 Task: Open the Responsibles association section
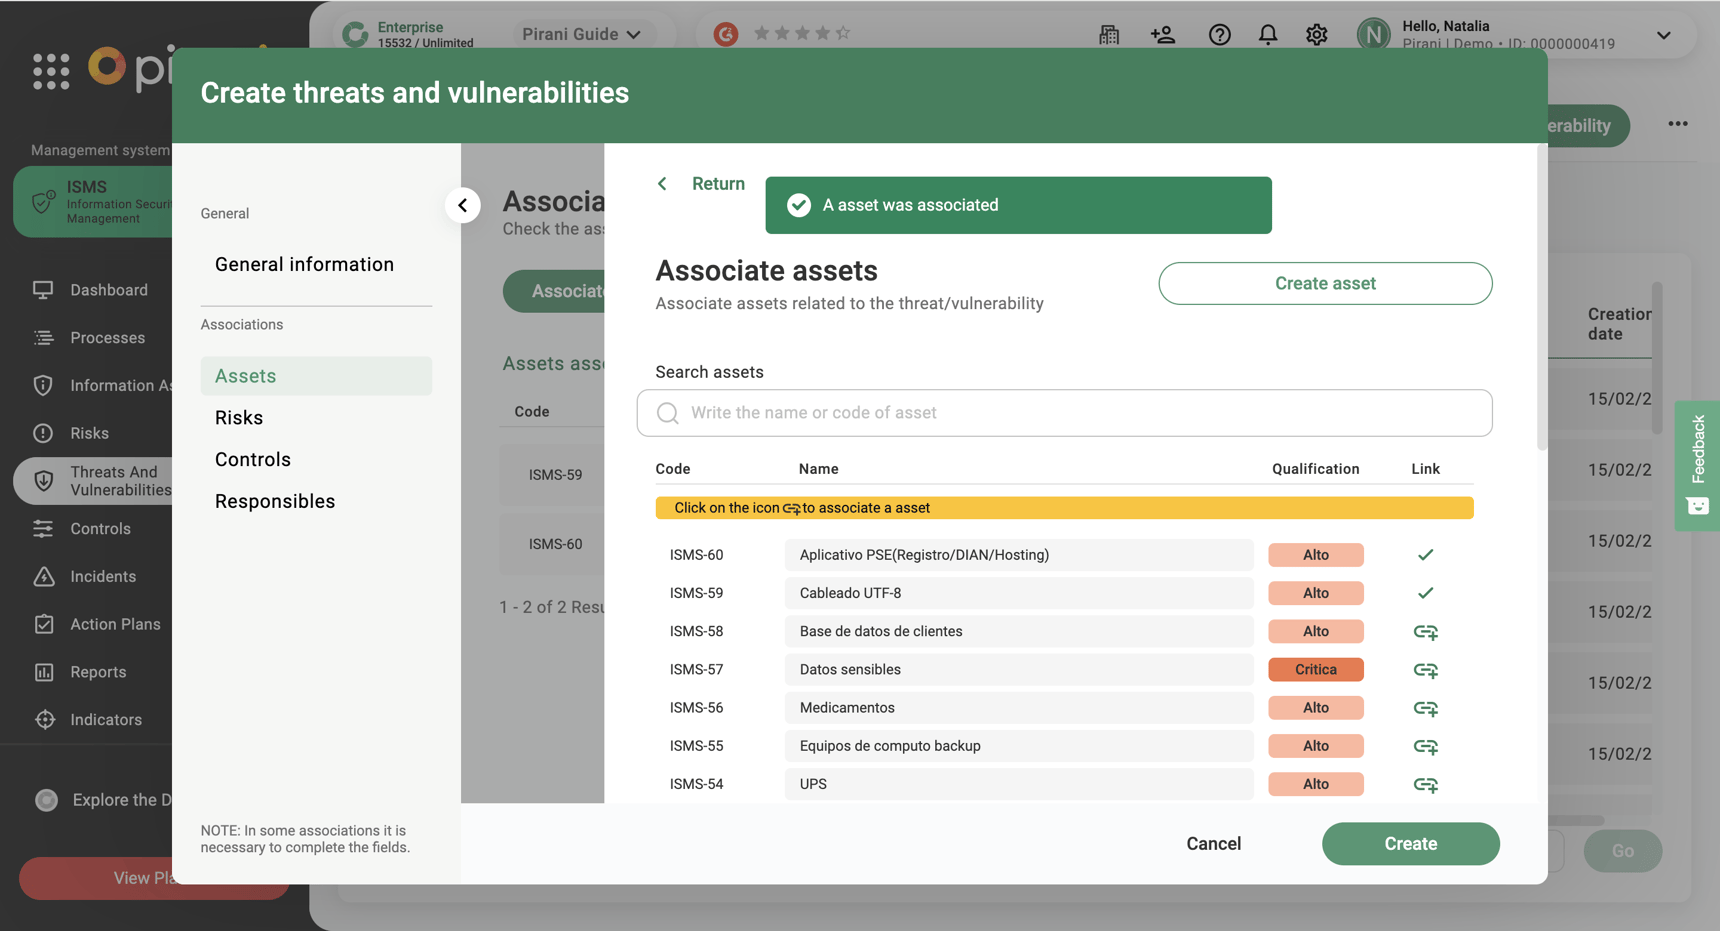[274, 501]
